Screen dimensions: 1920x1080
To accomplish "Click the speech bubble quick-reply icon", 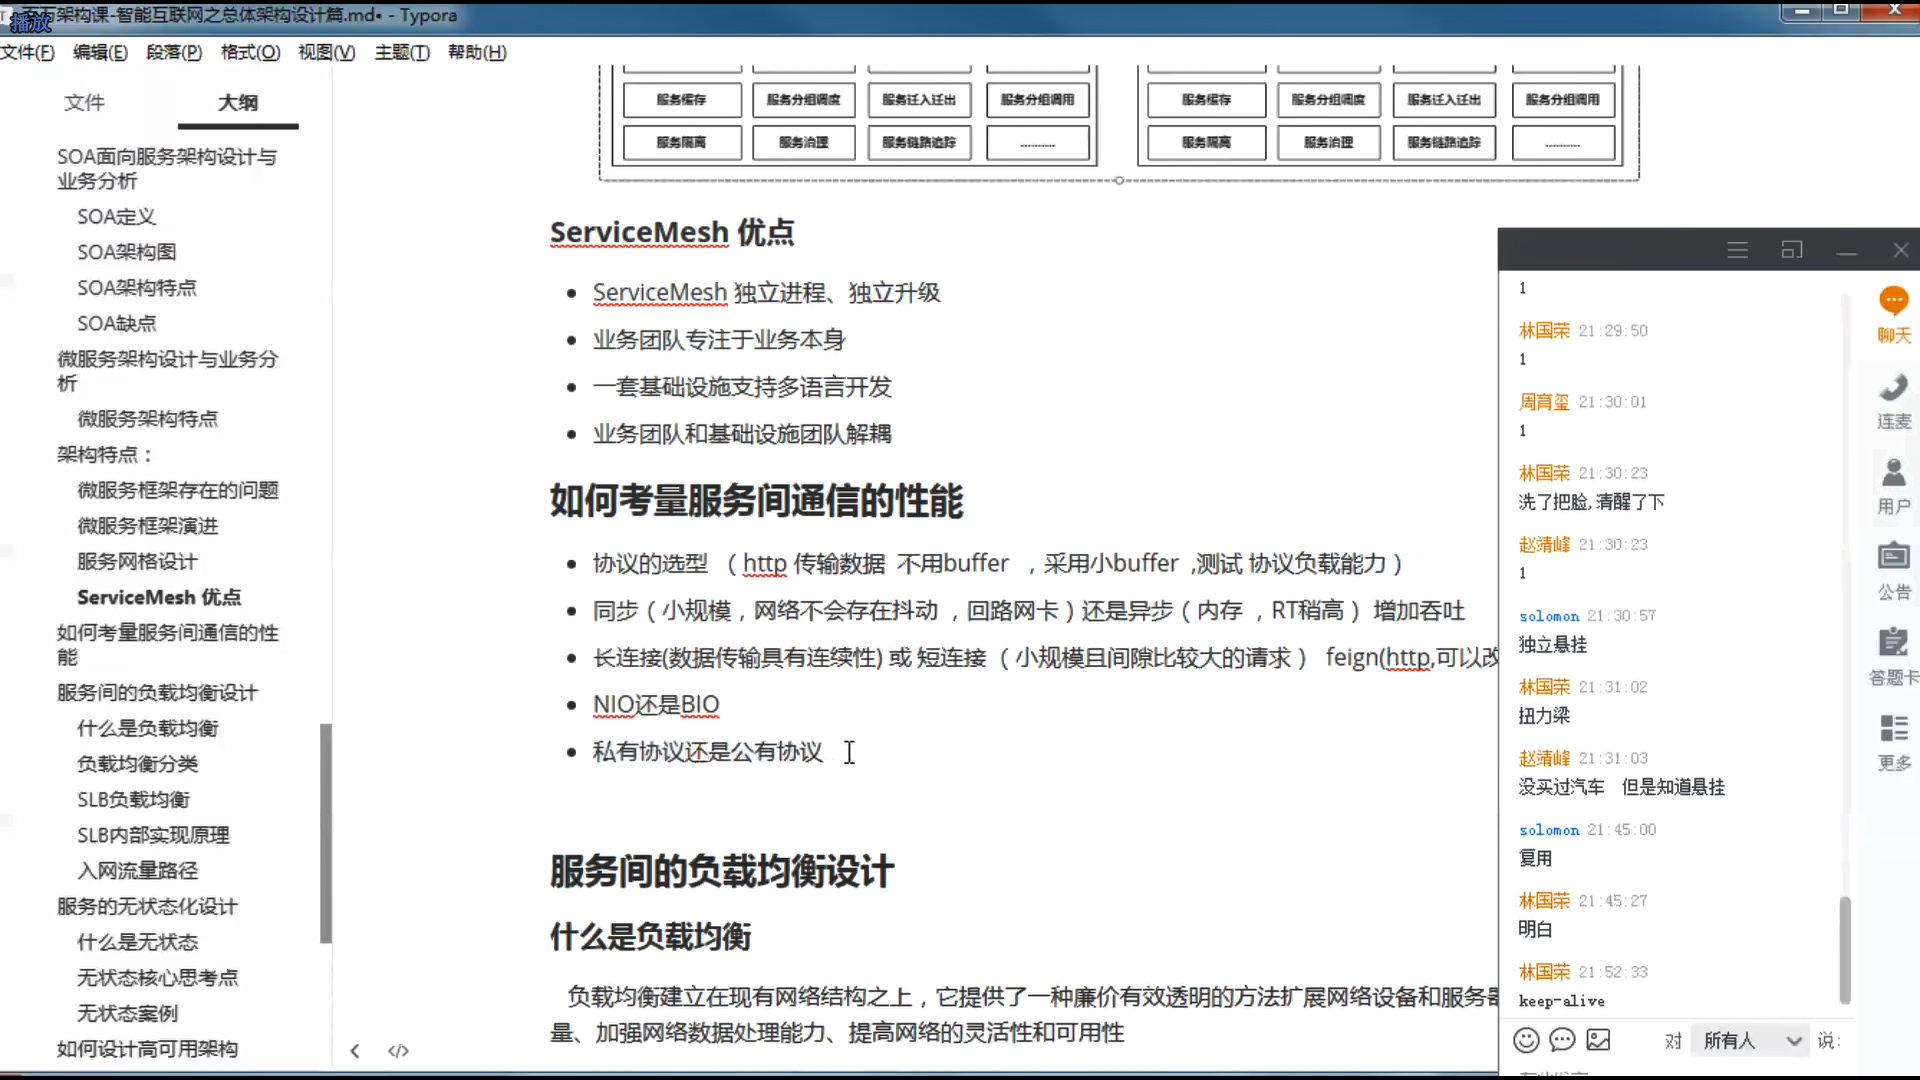I will [1562, 1040].
